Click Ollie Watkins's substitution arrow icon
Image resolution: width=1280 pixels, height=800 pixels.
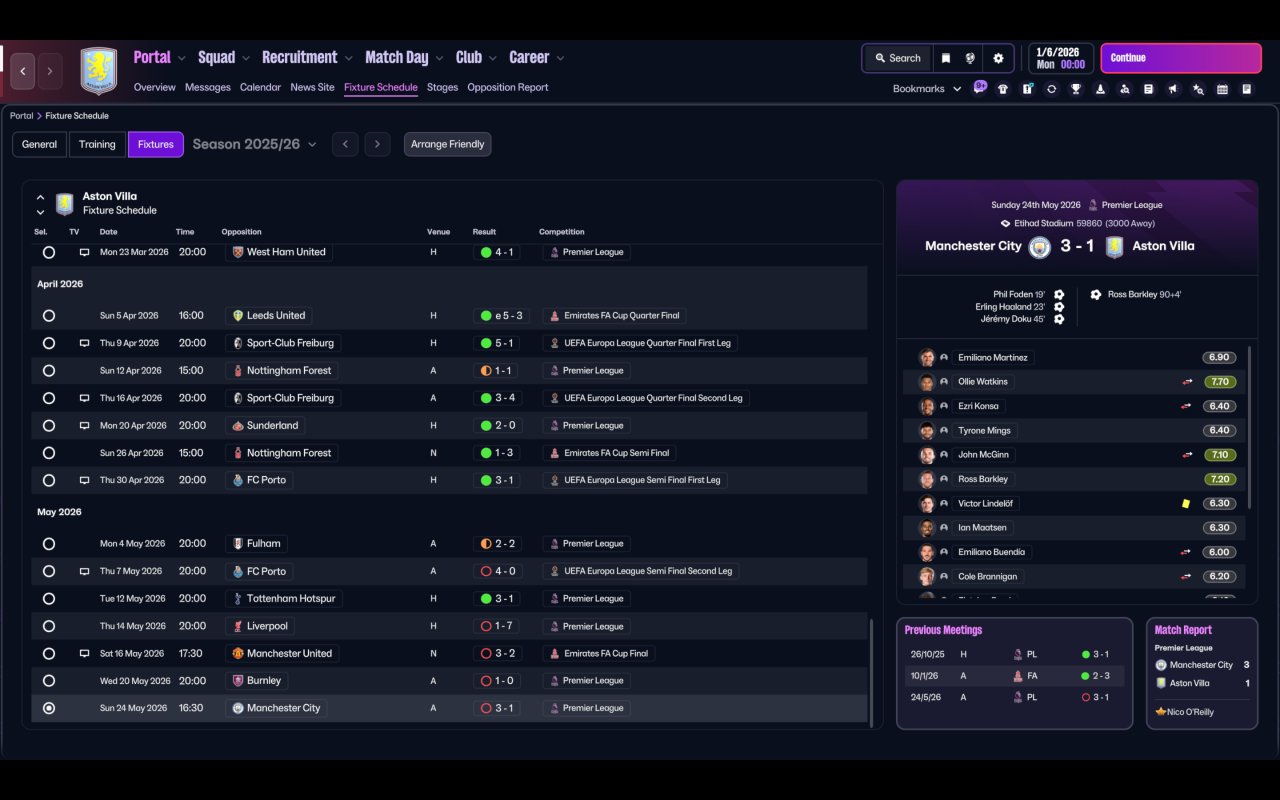1187,382
